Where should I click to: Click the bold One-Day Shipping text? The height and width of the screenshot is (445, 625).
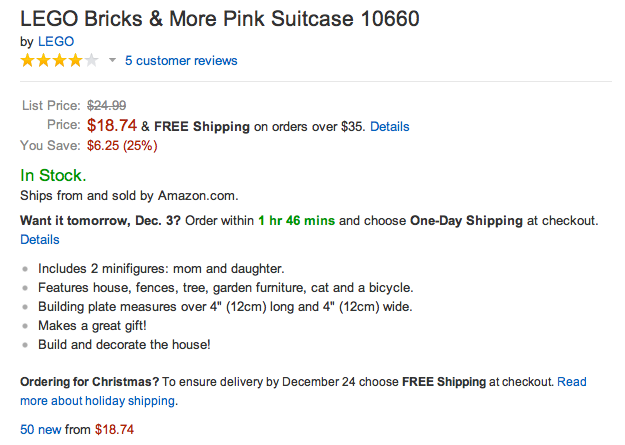click(468, 220)
